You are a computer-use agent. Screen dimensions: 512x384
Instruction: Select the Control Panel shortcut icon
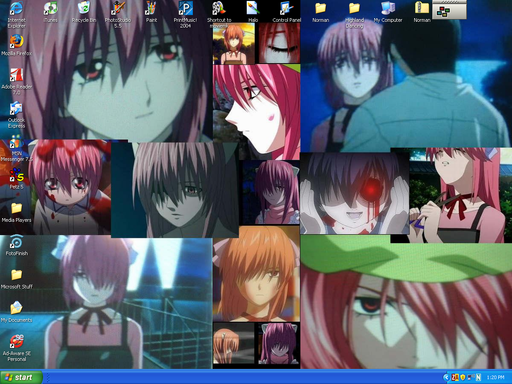tap(286, 12)
